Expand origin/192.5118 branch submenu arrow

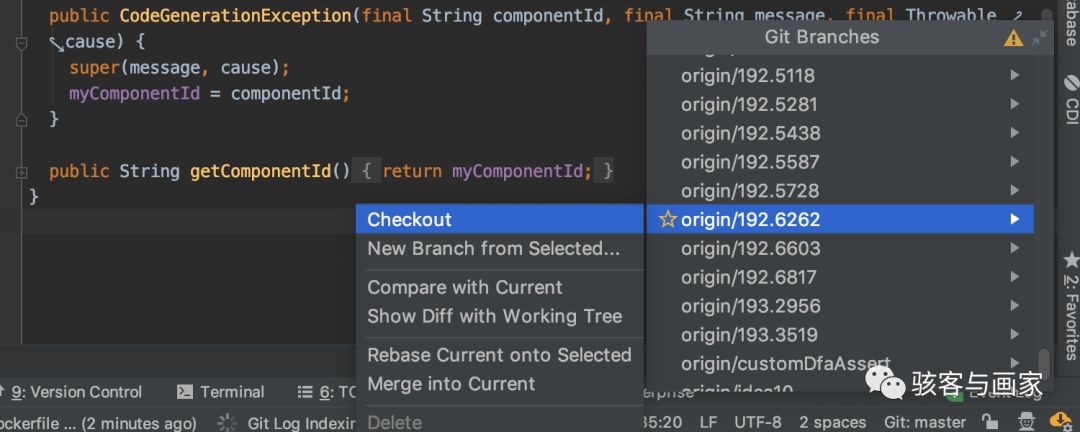tap(1015, 75)
